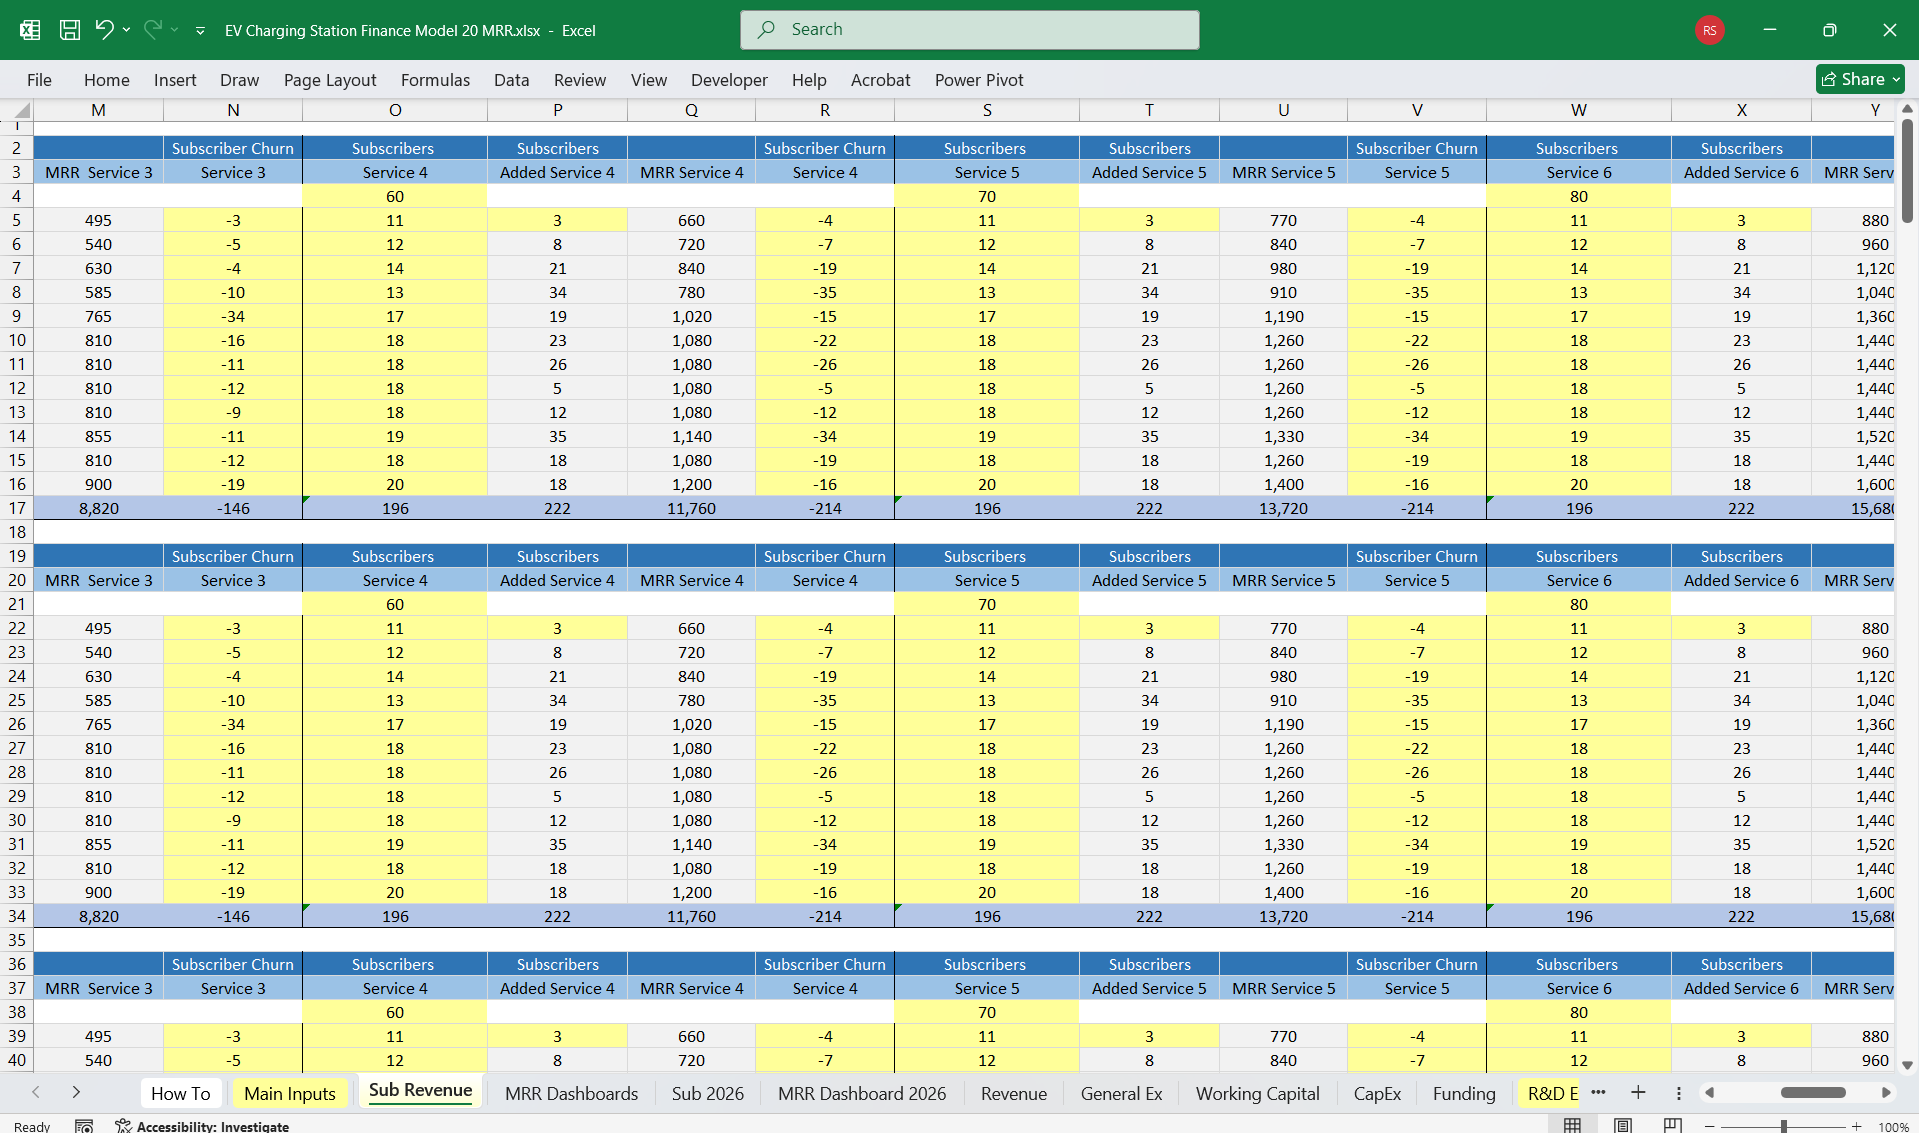Open Customize Quick Access Toolbar dropdown
The width and height of the screenshot is (1919, 1133).
pos(200,31)
